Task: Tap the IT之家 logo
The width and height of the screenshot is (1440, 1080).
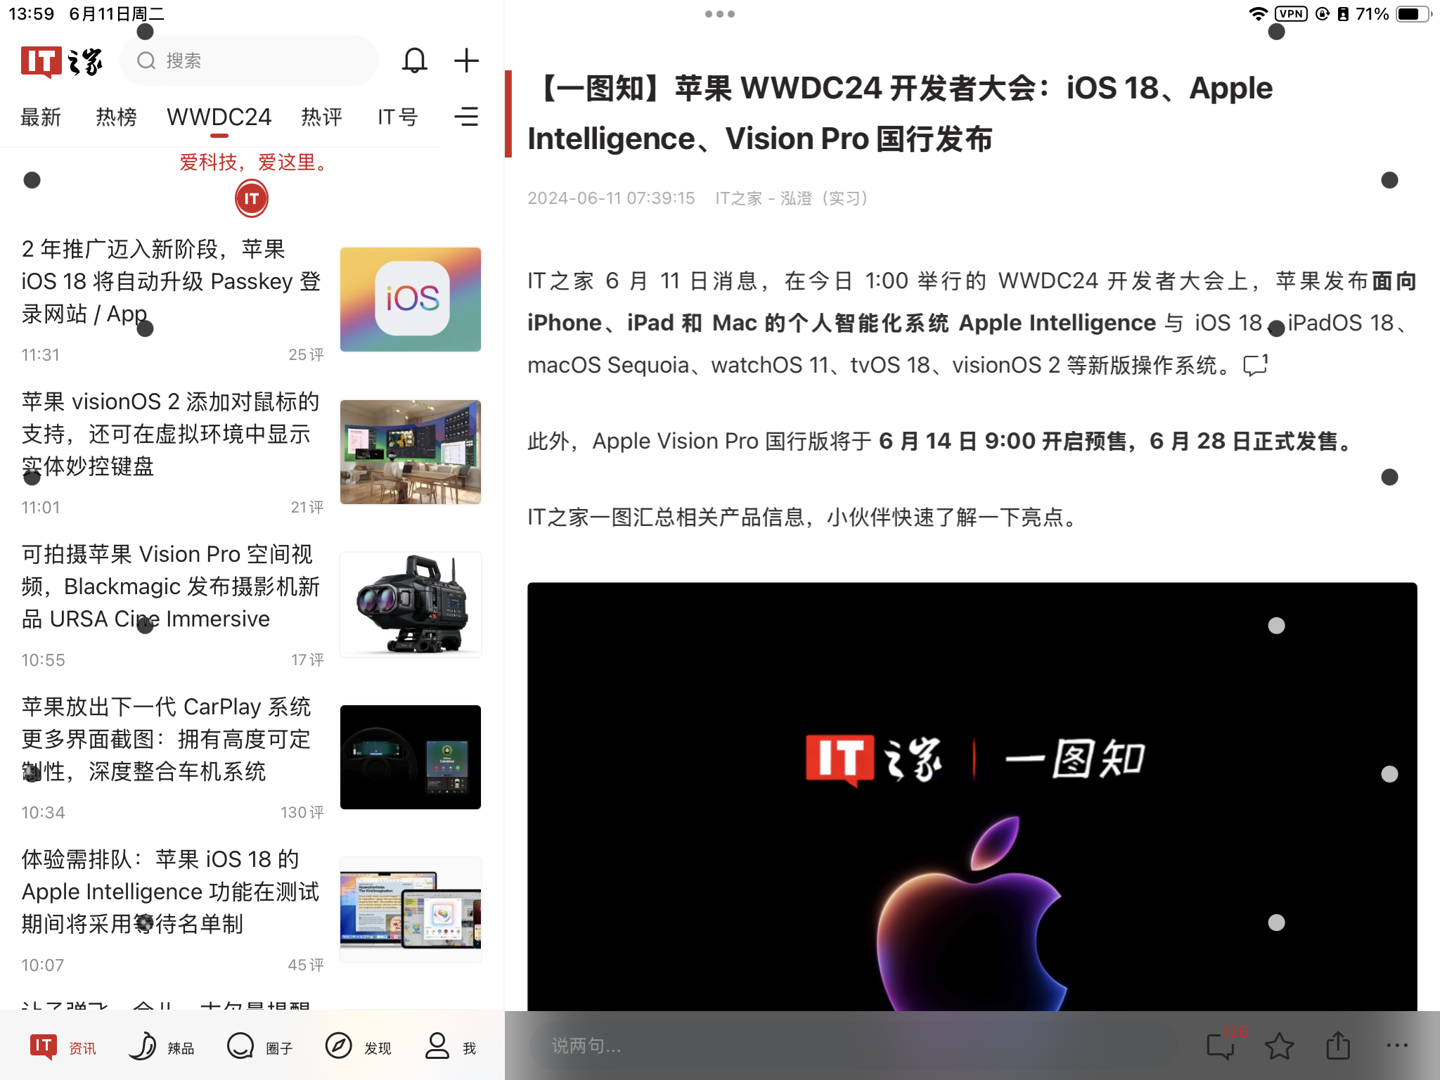Action: tap(60, 60)
